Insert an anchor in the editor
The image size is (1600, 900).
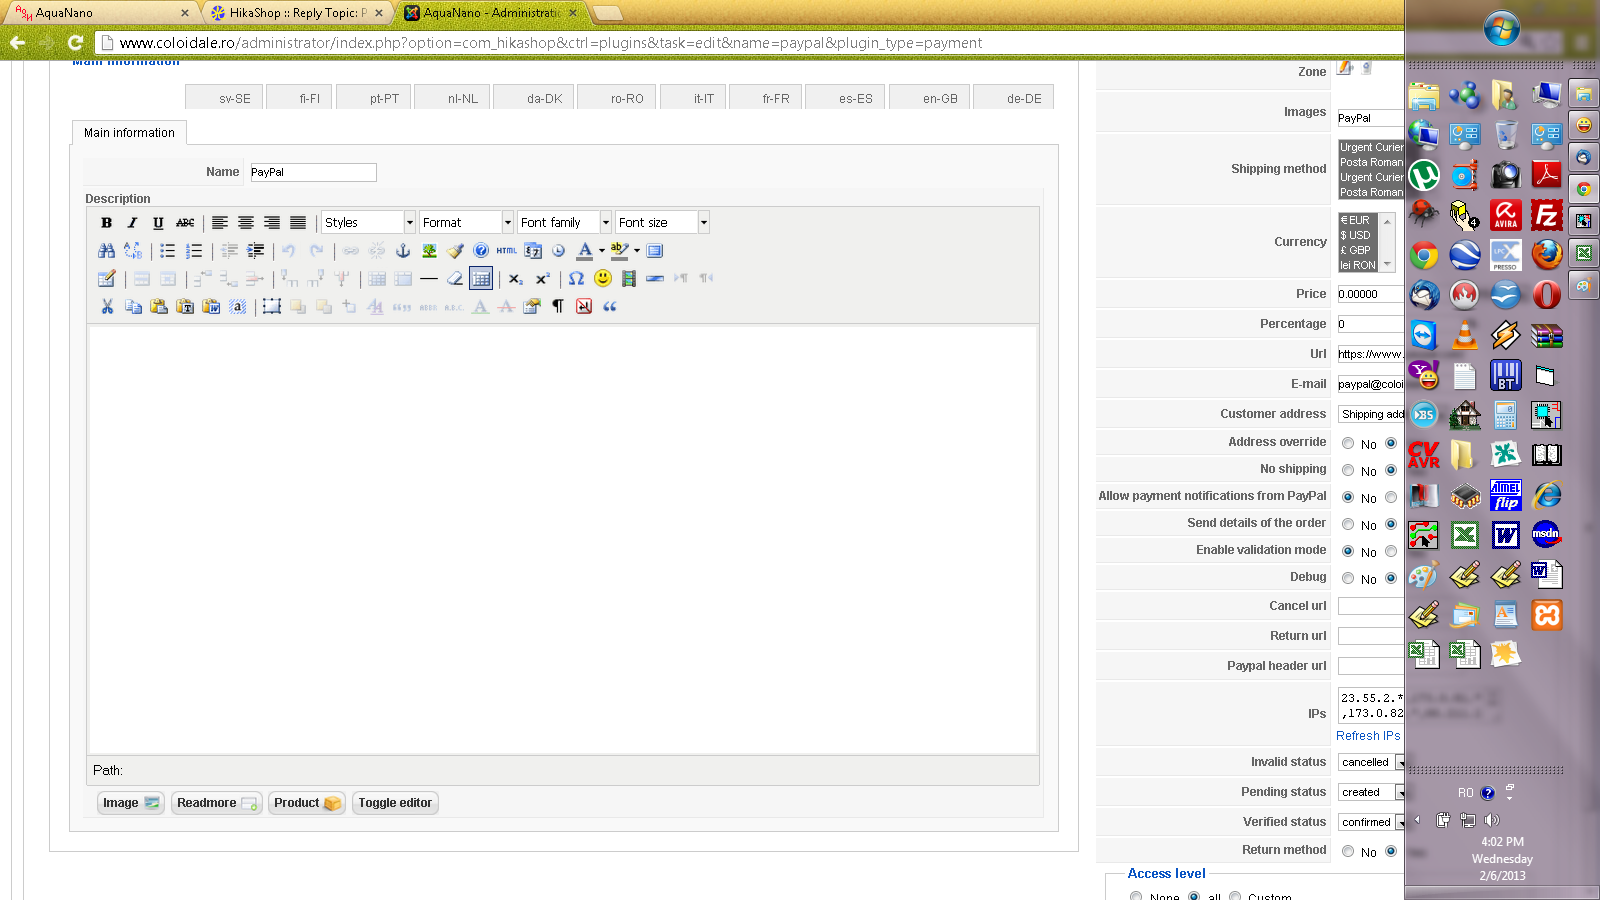click(403, 251)
